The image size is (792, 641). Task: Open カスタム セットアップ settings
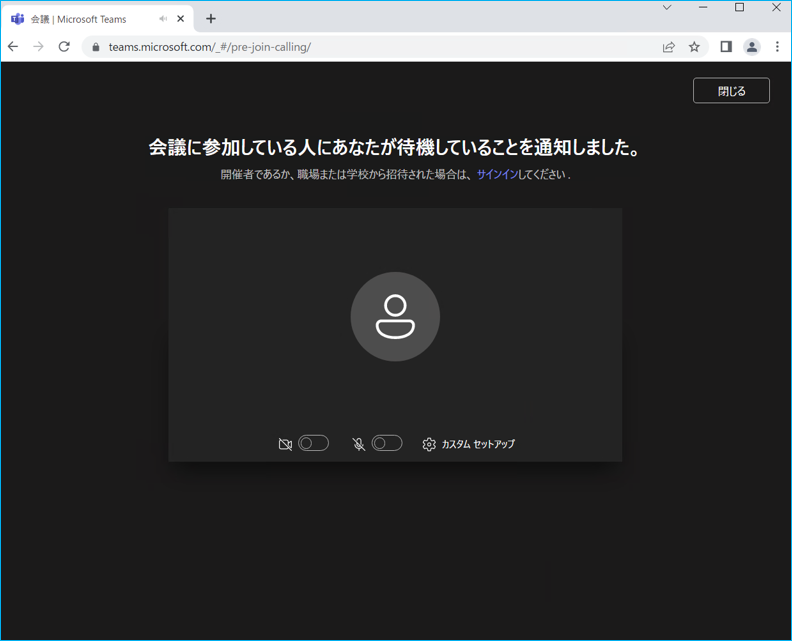tap(468, 444)
